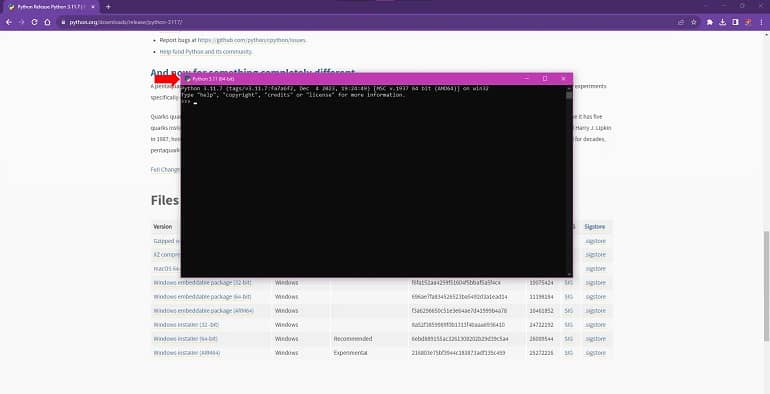Go forward in the Chrome browser
The height and width of the screenshot is (394, 770).
pos(22,22)
